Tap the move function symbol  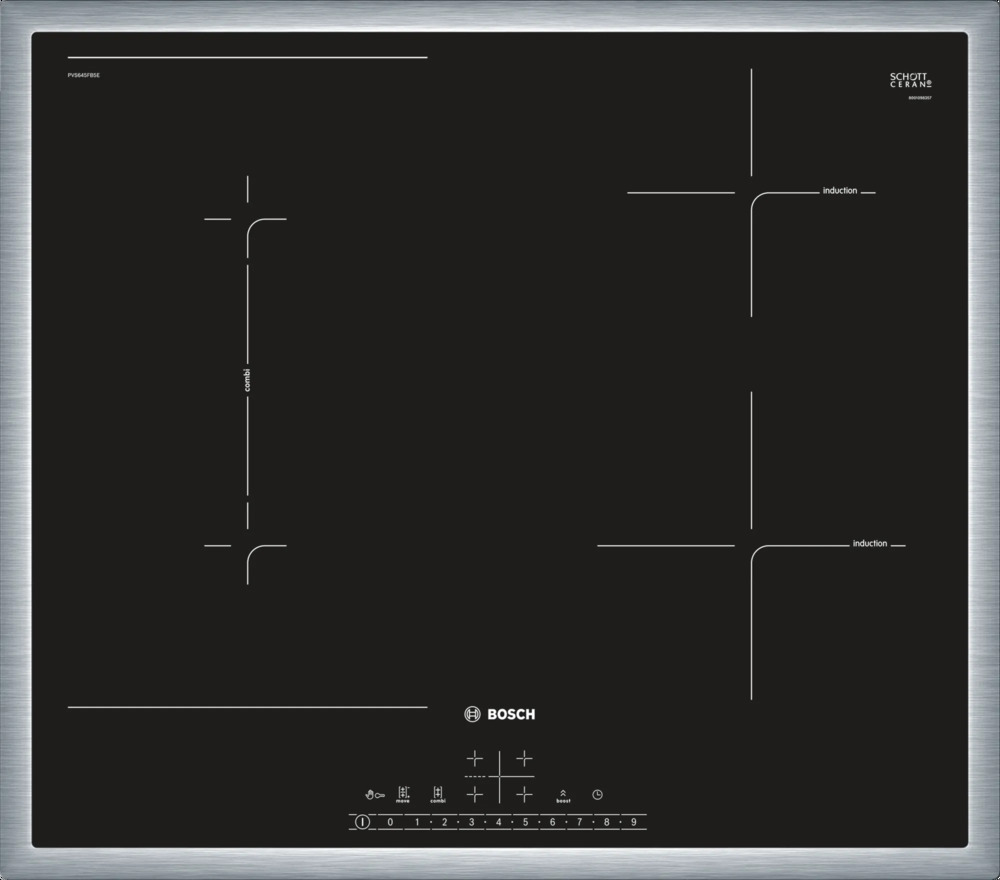tap(403, 795)
